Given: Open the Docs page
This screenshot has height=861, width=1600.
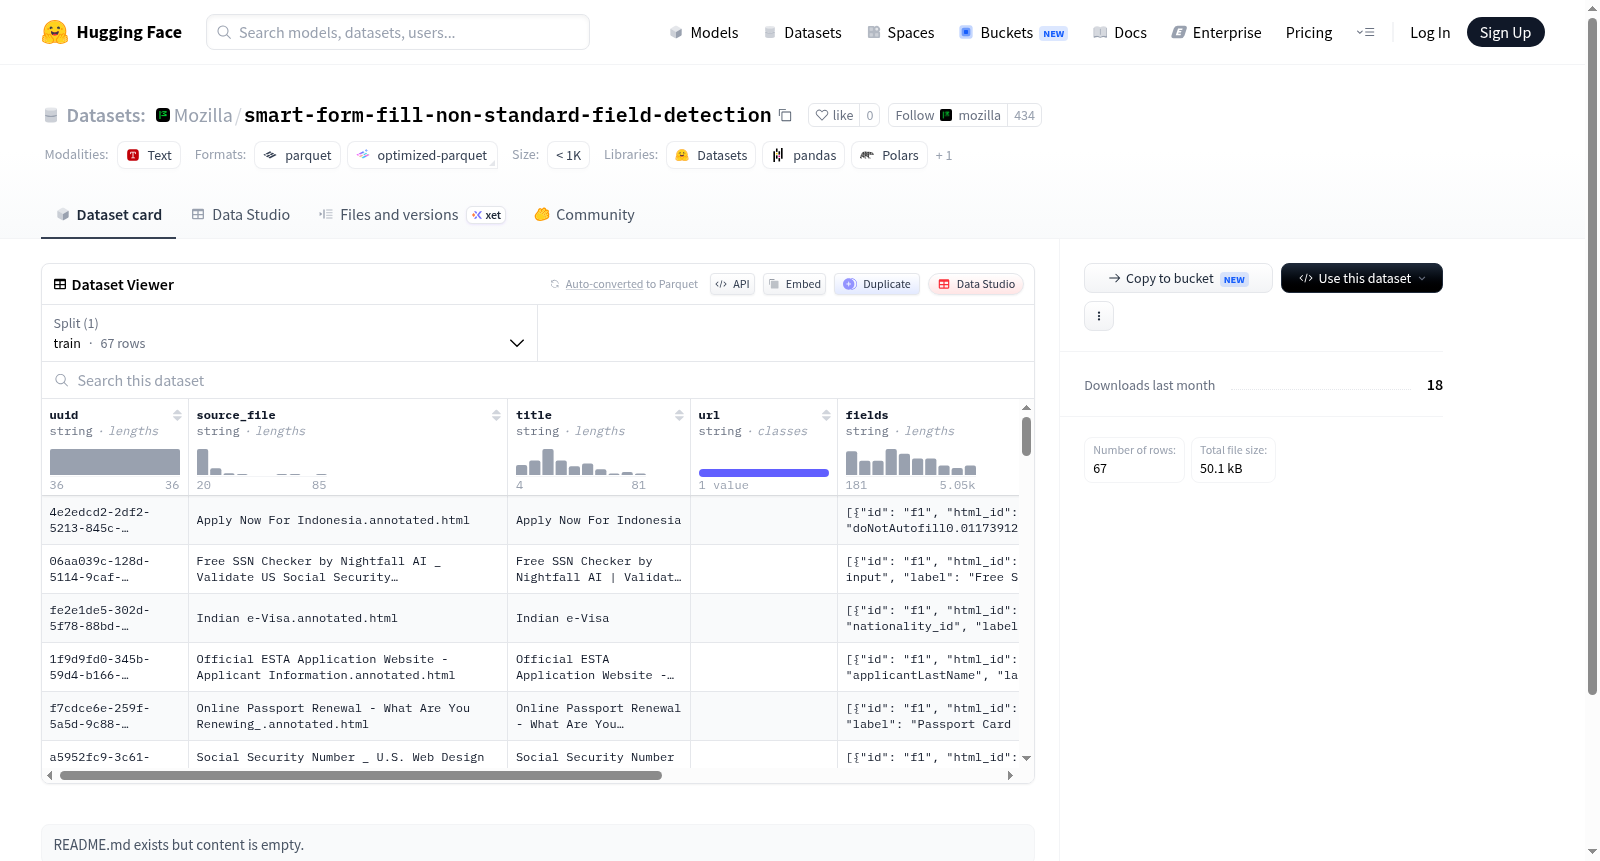Looking at the screenshot, I should [x=1120, y=32].
